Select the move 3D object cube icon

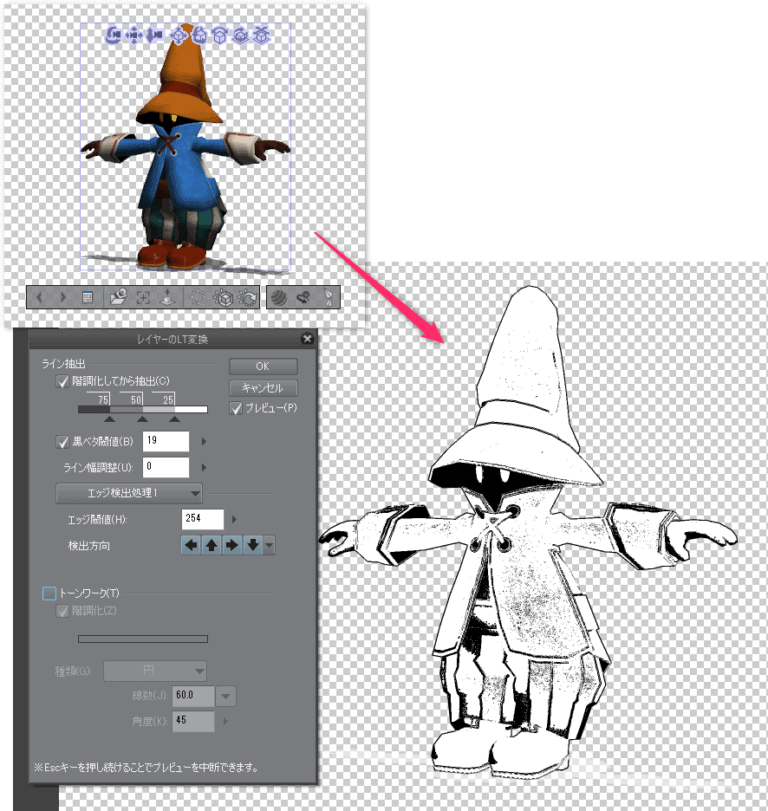179,35
